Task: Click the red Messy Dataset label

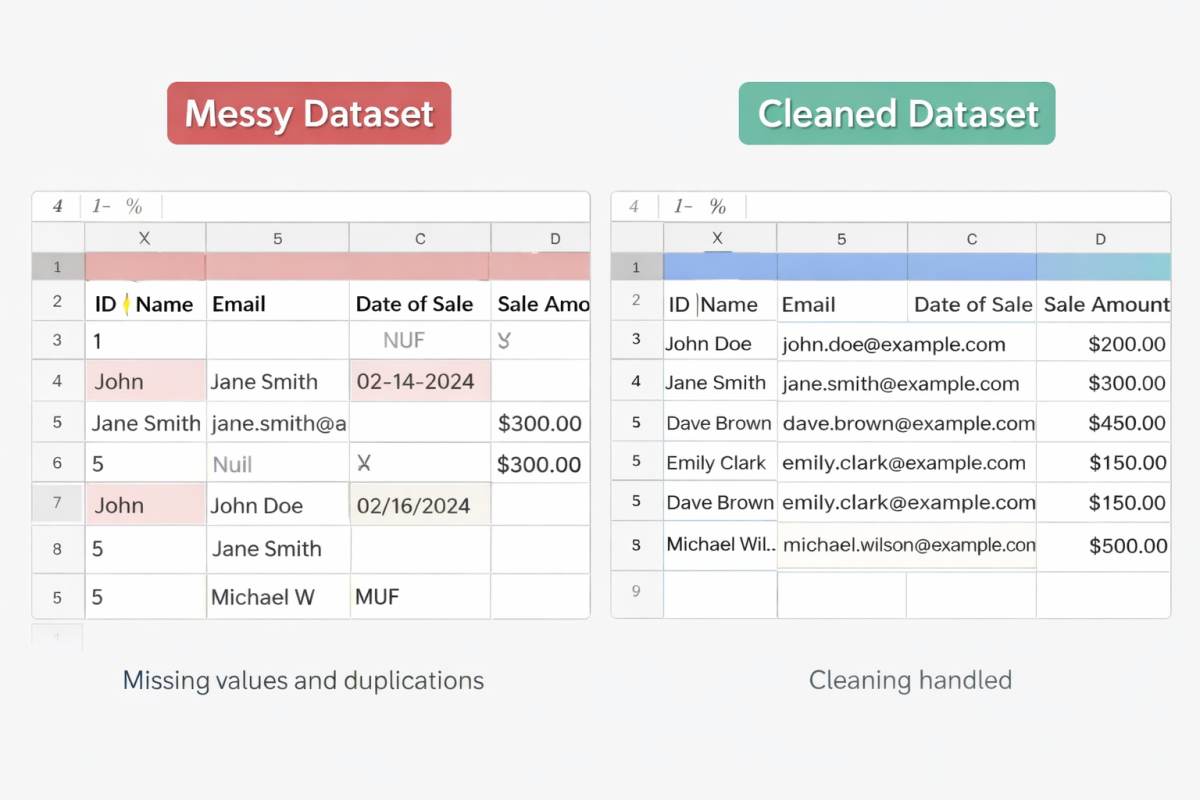Action: tap(309, 113)
